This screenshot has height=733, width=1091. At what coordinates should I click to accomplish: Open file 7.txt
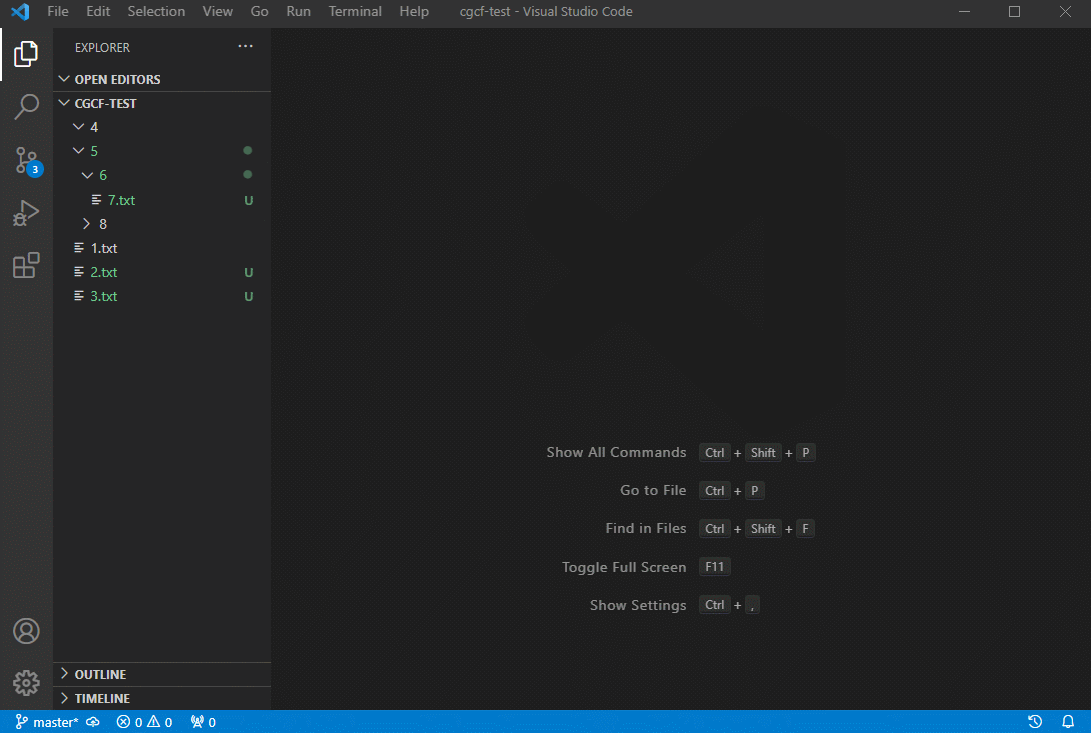point(162,200)
